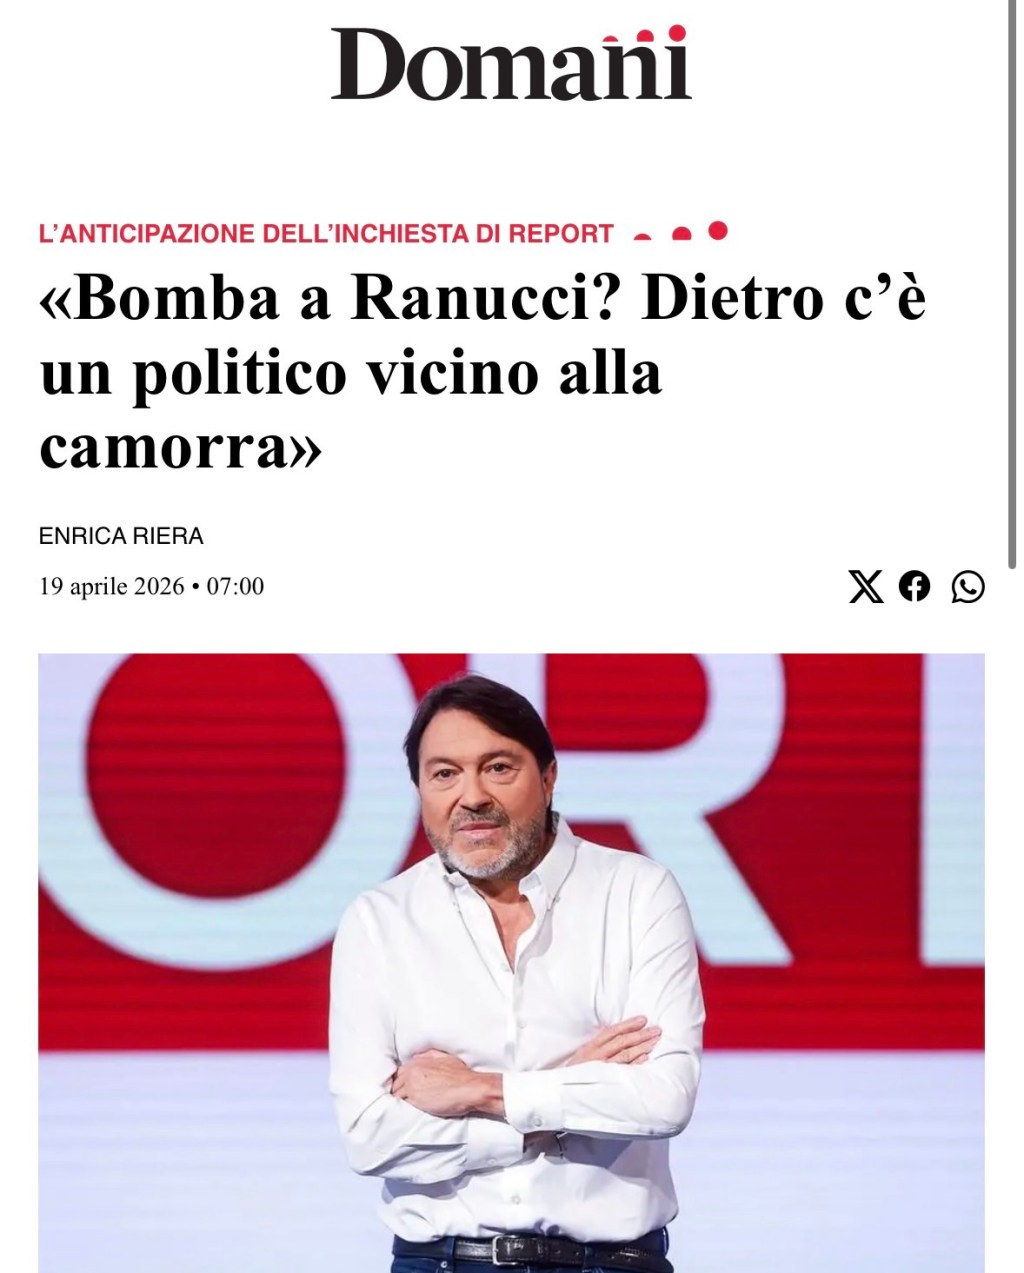Open the article photo of the man

click(x=511, y=963)
